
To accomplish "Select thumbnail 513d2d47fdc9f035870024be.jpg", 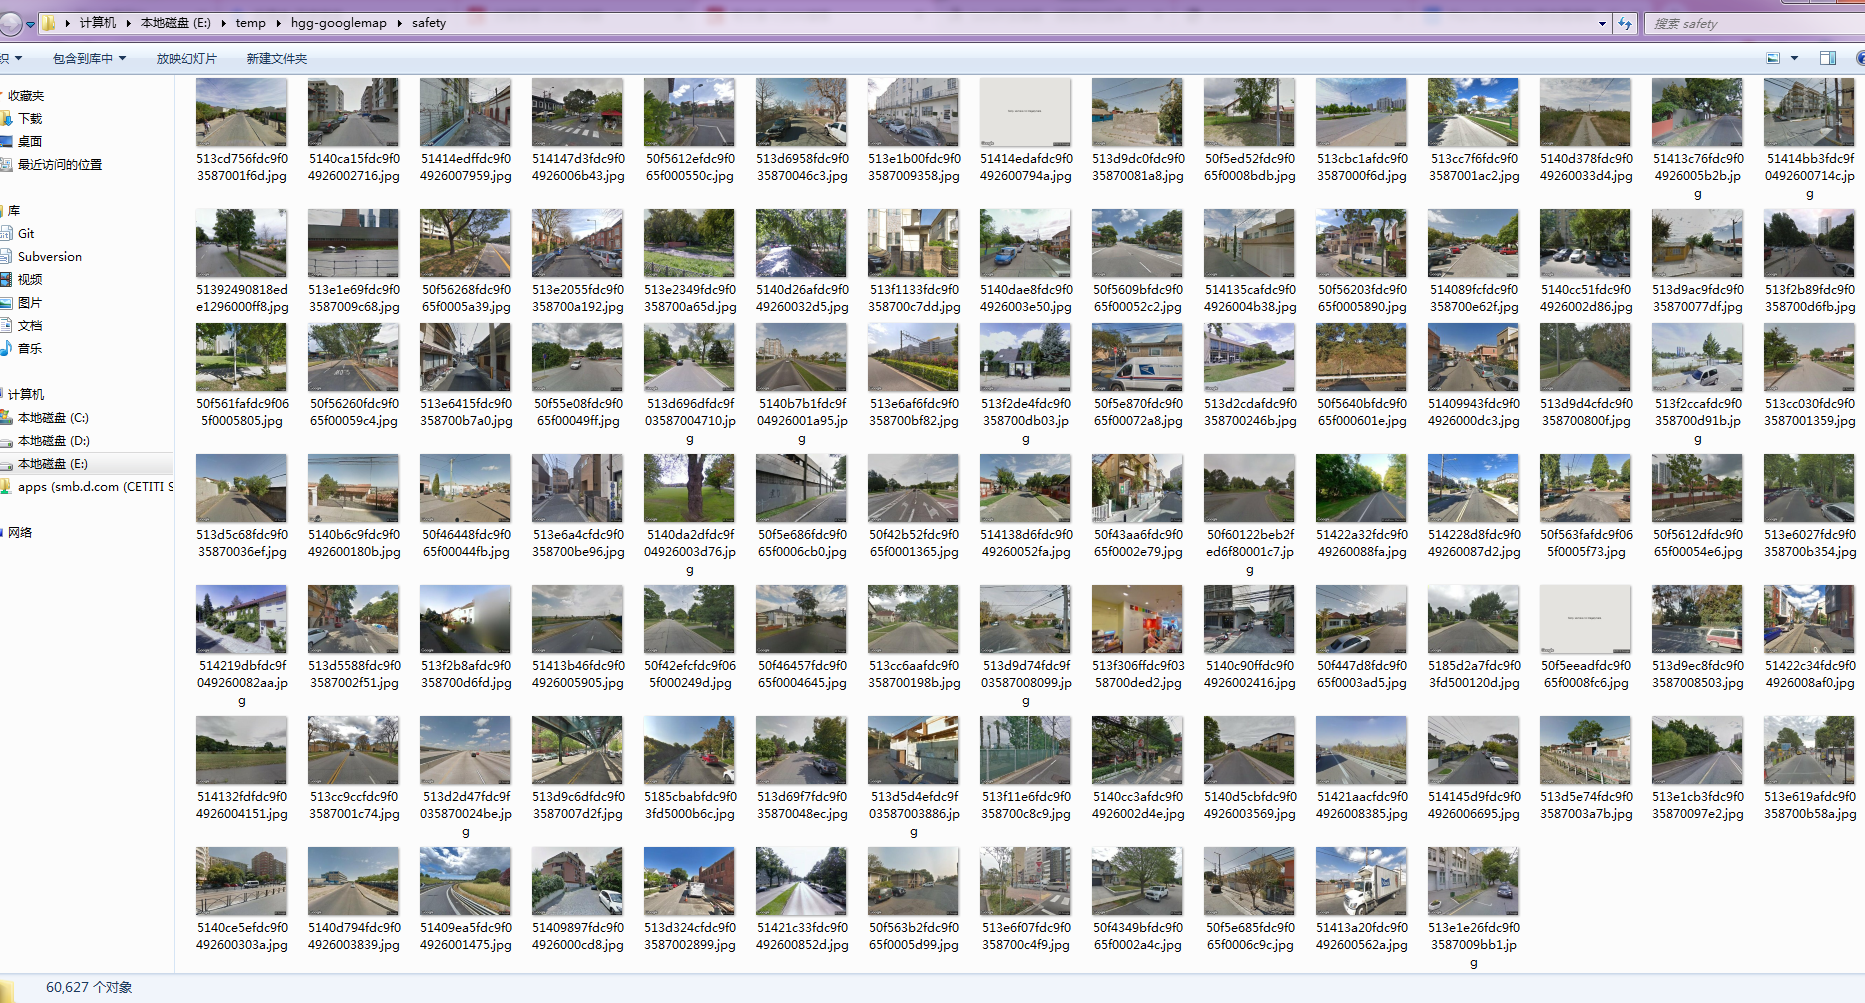I will 465,750.
